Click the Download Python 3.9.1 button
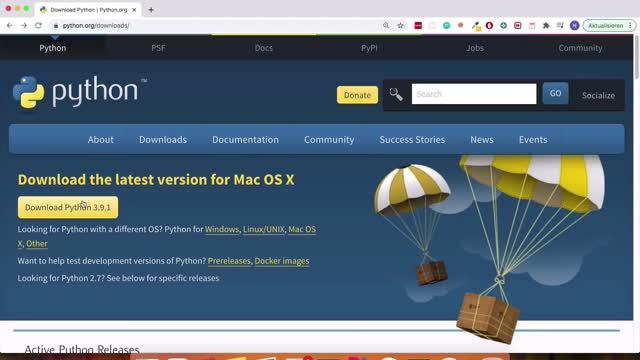The width and height of the screenshot is (640, 360). click(68, 207)
